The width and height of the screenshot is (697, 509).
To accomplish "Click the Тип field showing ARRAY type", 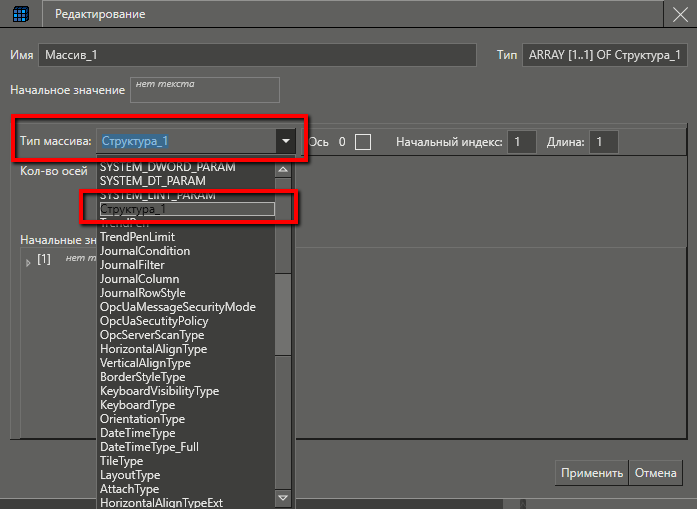I will click(x=605, y=55).
